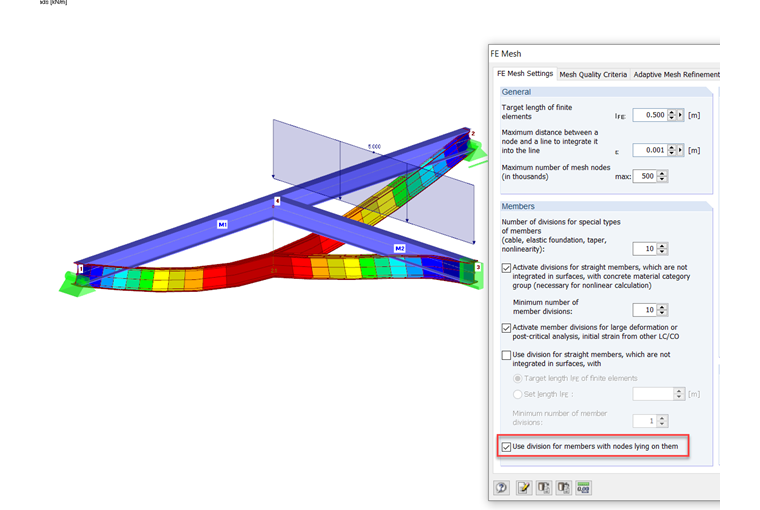Click the 0.001 maximum distance input field

[649, 150]
